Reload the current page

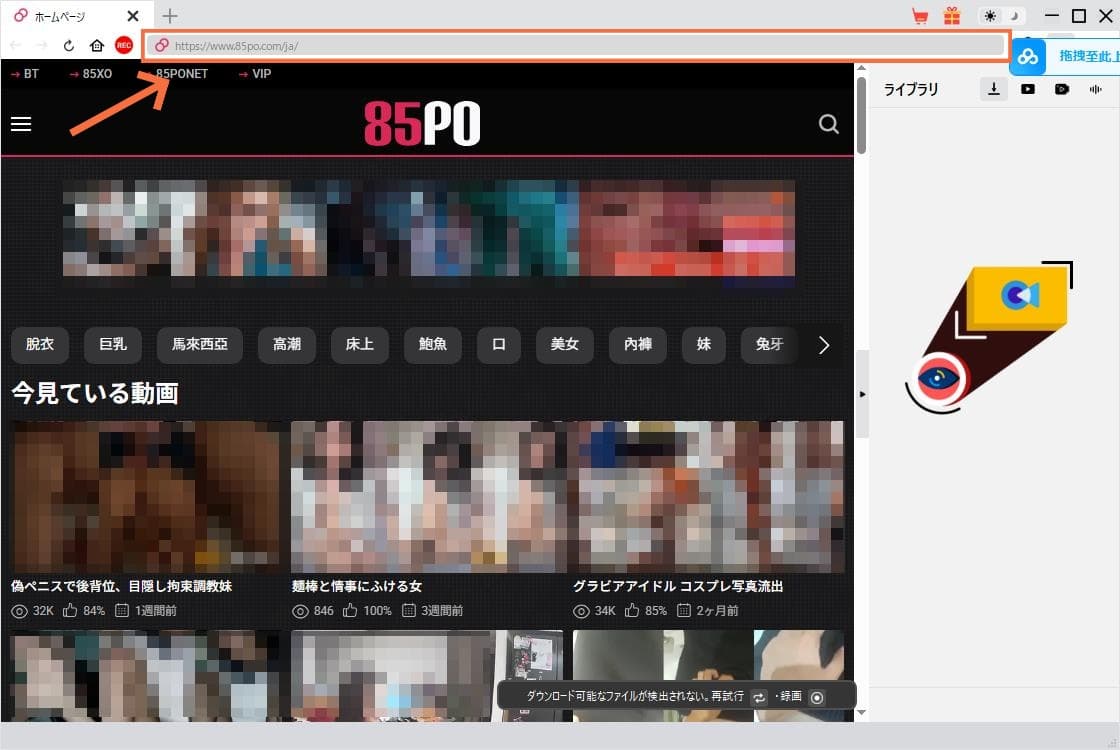69,46
